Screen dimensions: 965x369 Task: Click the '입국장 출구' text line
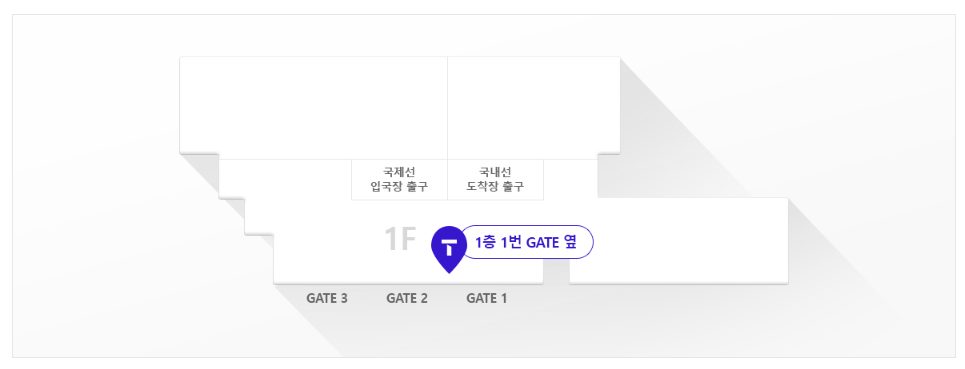click(x=399, y=187)
